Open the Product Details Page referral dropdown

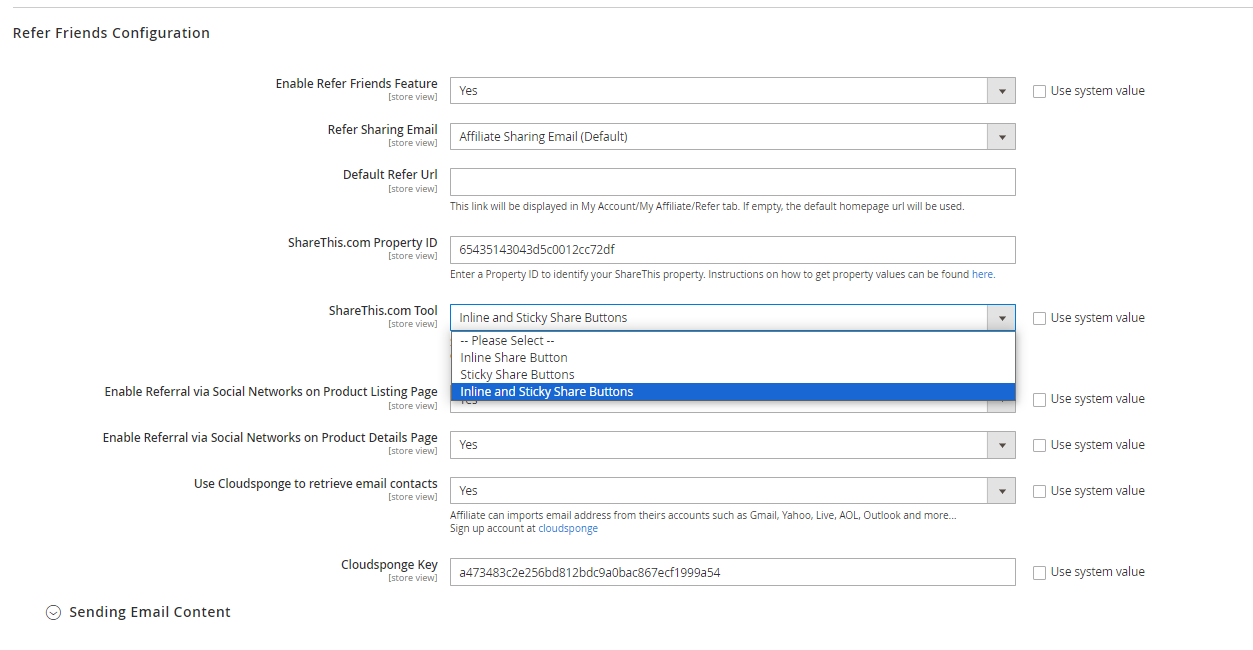(732, 445)
